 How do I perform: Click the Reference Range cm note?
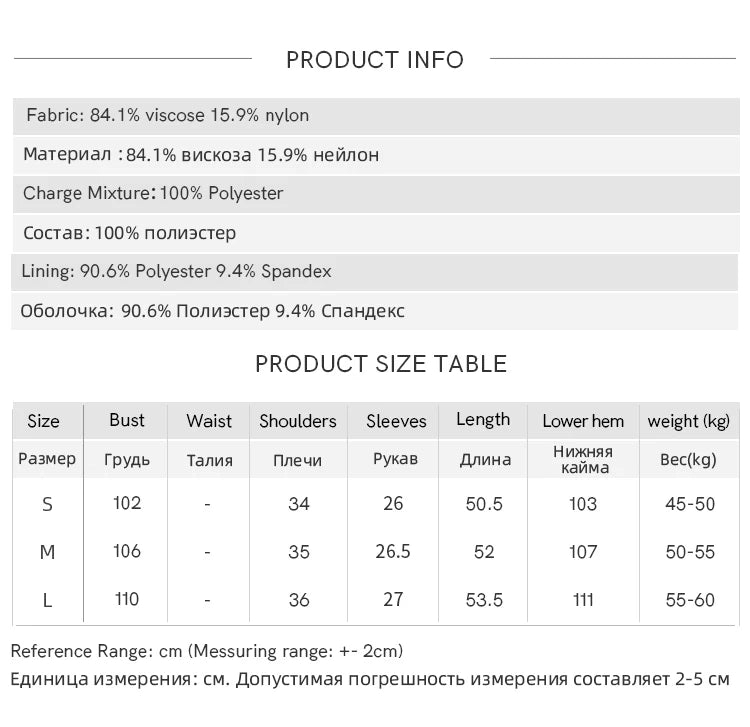207,652
